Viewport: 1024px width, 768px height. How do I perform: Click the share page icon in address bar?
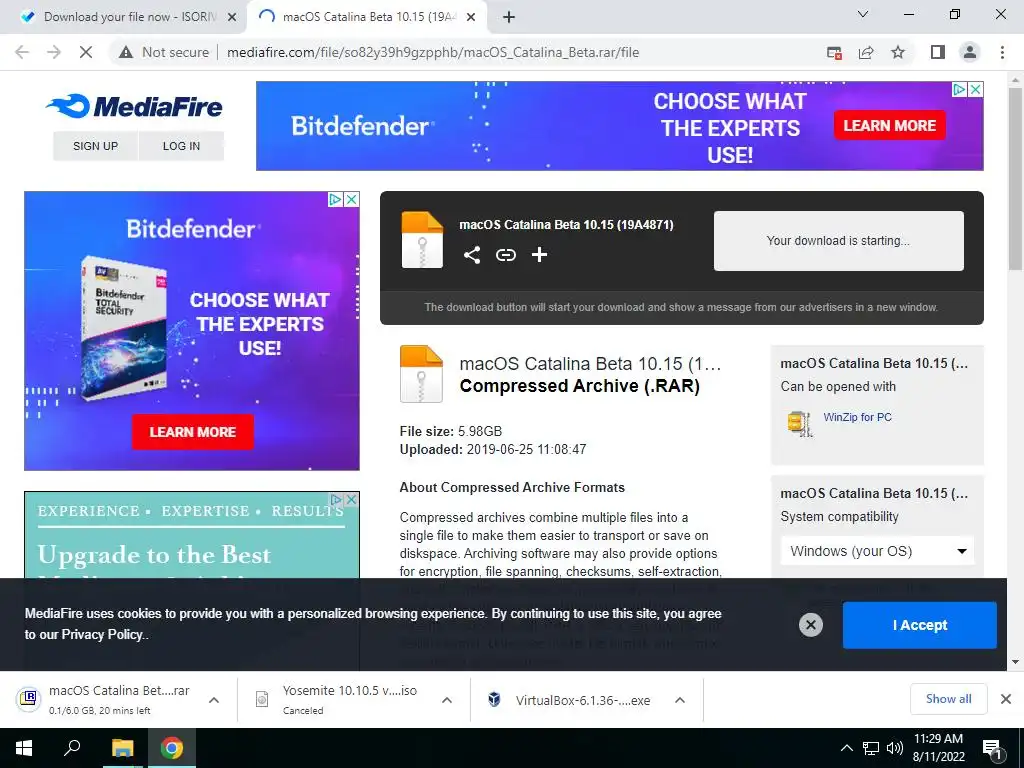point(866,52)
